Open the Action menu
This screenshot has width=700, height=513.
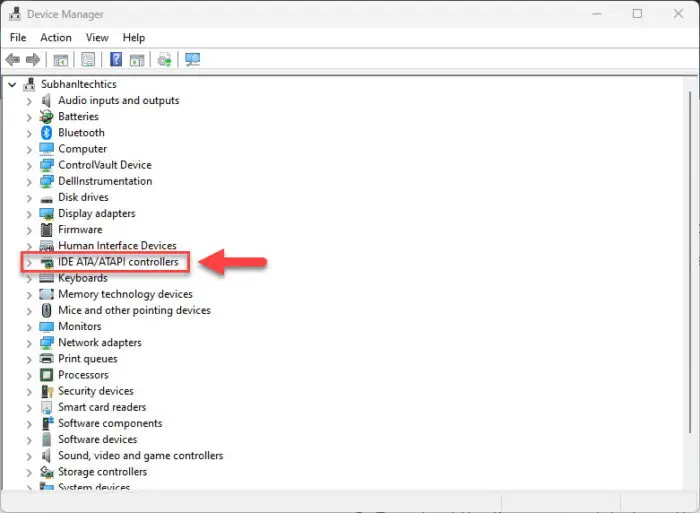point(56,38)
